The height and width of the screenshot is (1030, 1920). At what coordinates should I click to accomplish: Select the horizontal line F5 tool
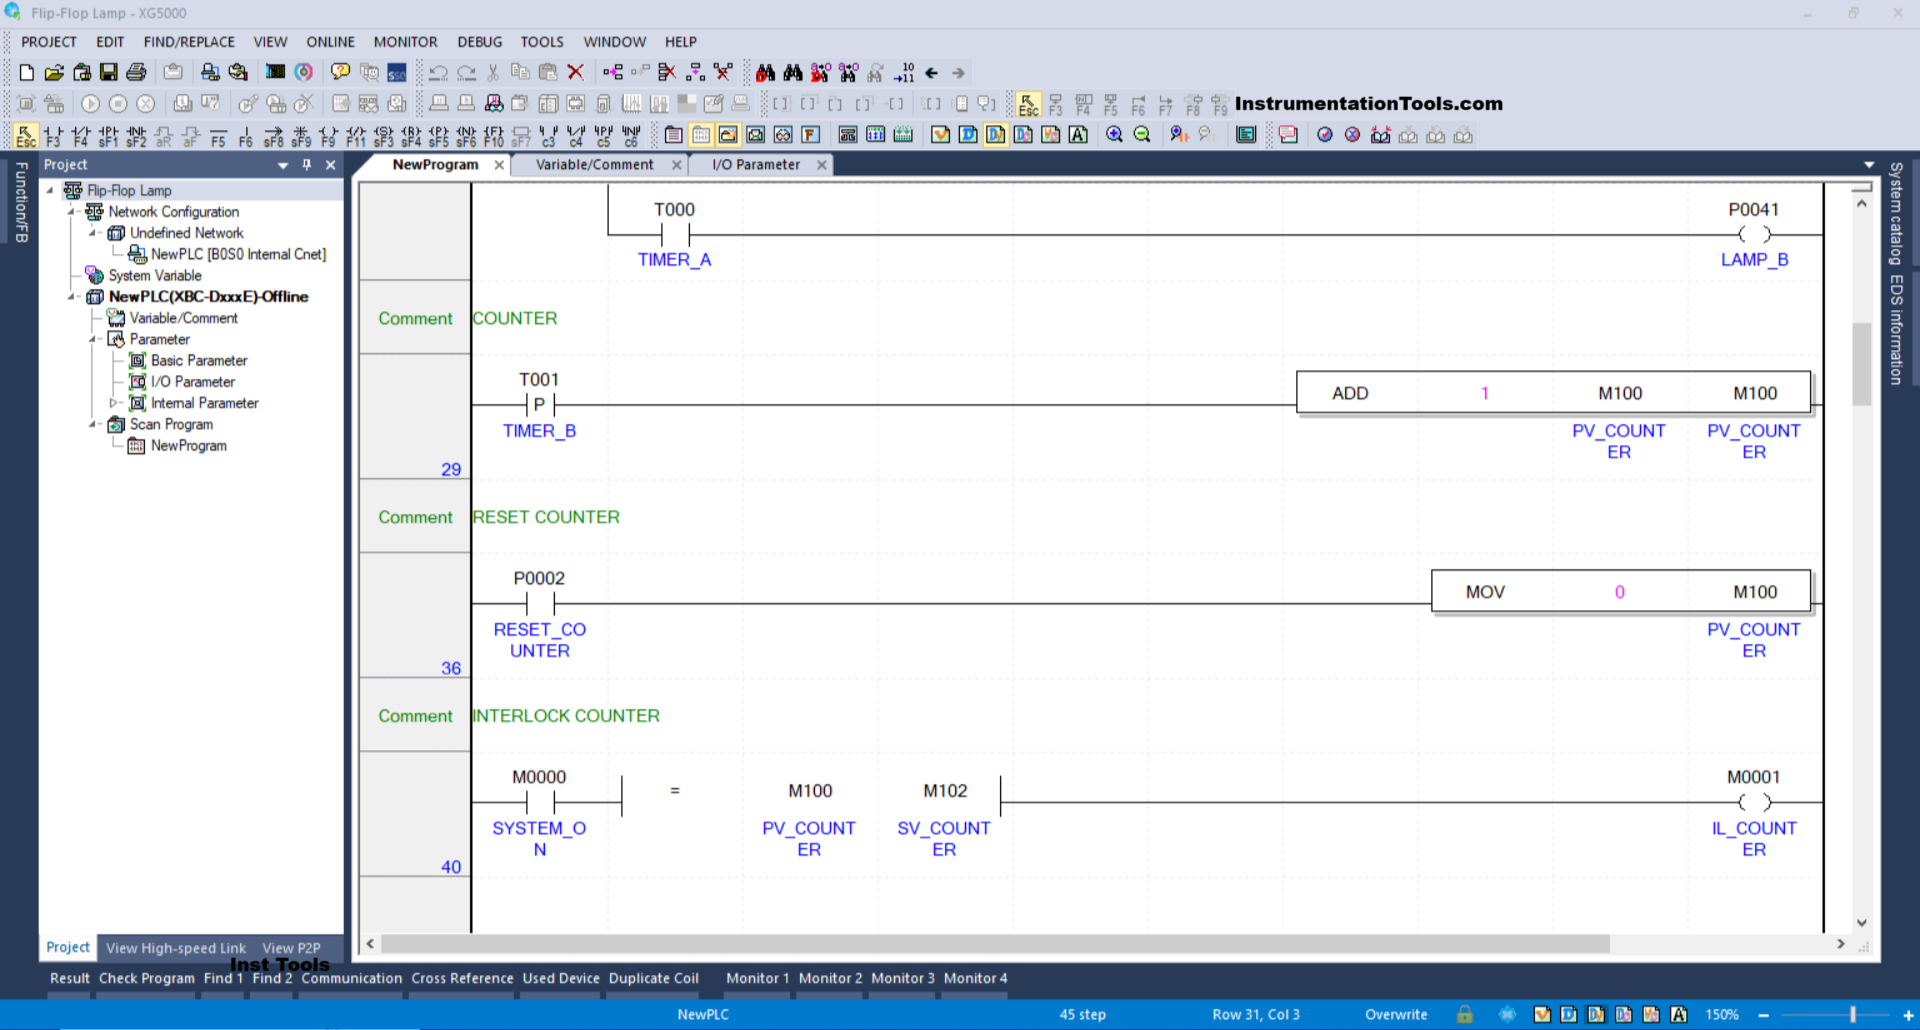(x=218, y=135)
